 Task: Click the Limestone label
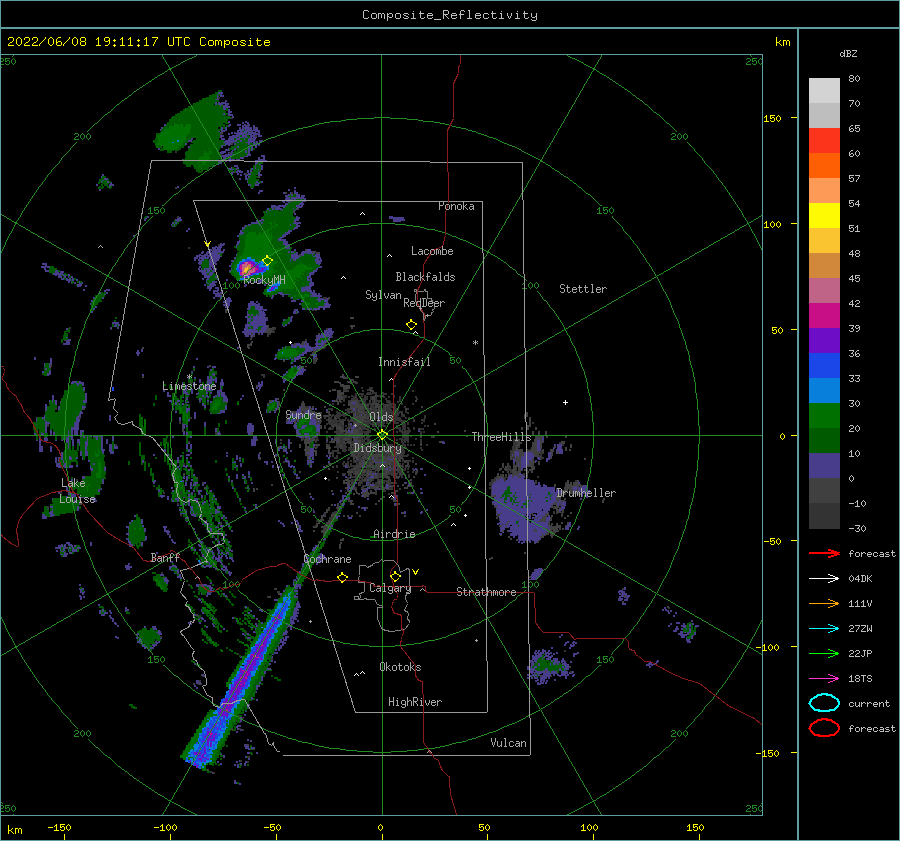coord(189,386)
